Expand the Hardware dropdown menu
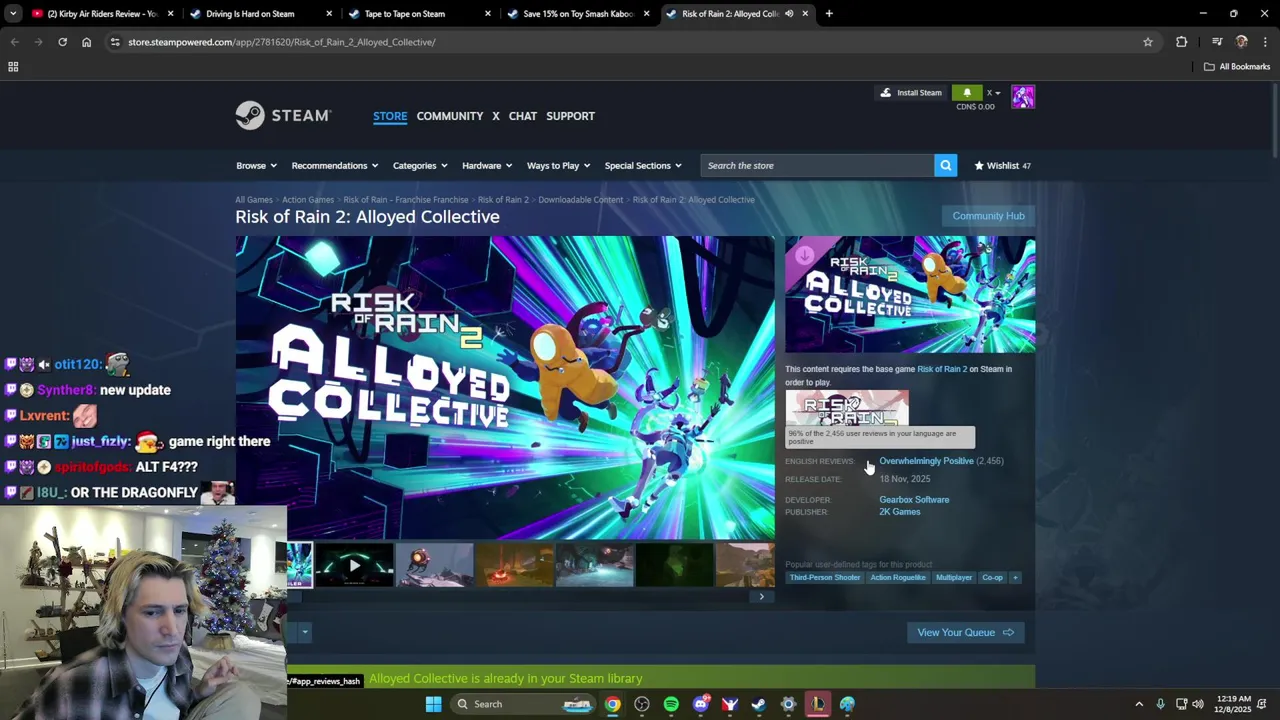This screenshot has width=1280, height=720. click(487, 166)
